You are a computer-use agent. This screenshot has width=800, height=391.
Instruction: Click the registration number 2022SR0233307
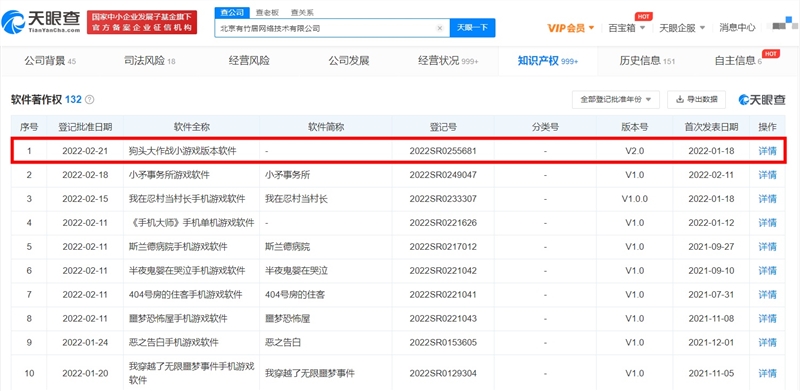[x=443, y=199]
